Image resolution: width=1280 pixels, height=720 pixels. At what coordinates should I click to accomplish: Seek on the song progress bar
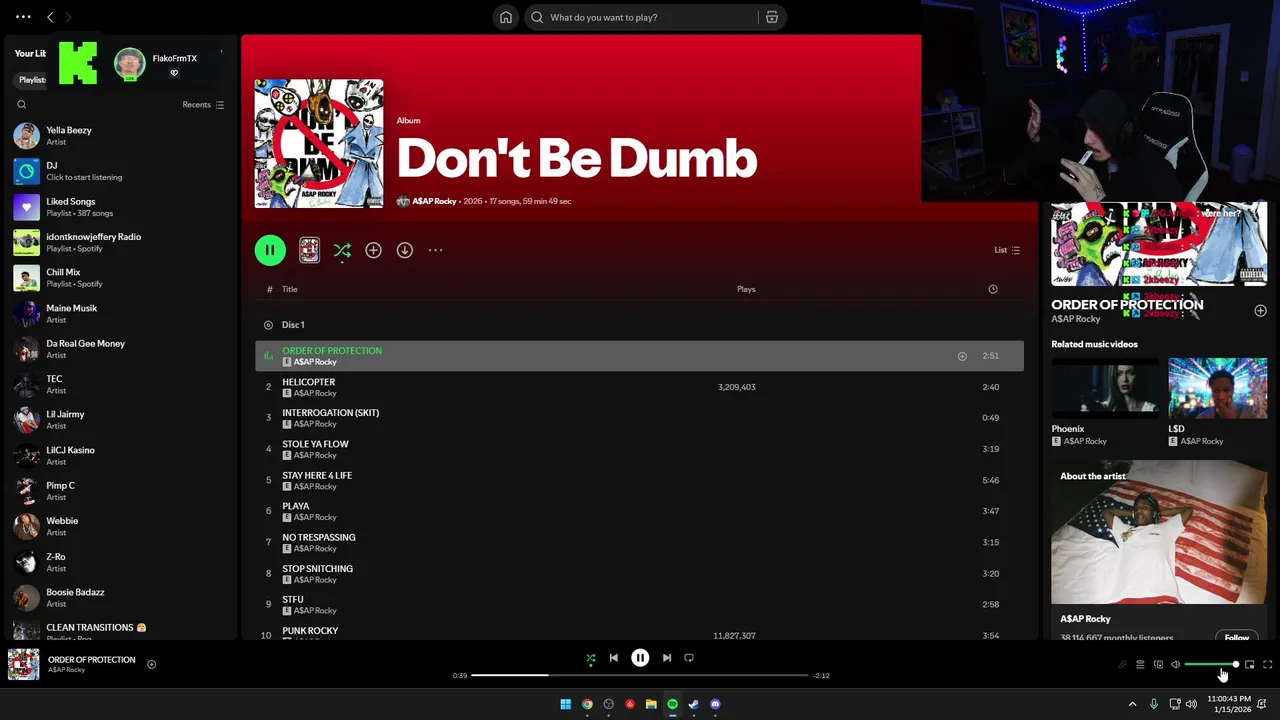pyautogui.click(x=640, y=675)
